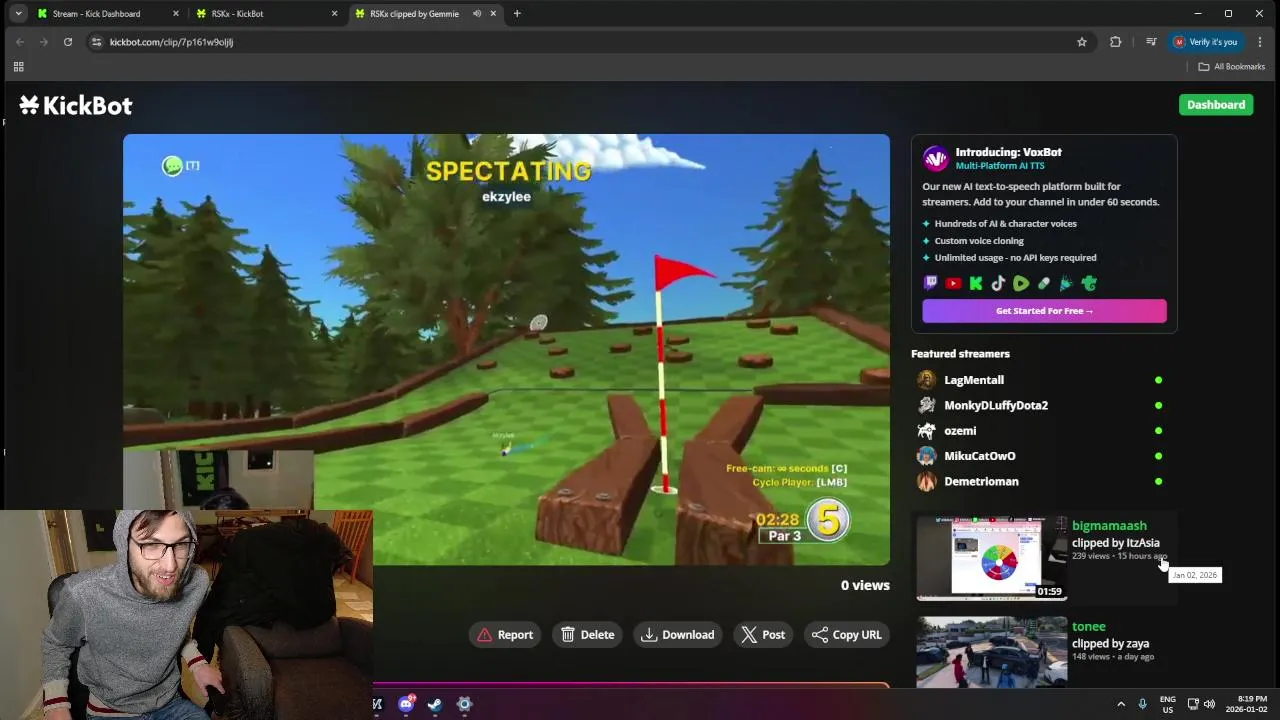Click the 0 views text
The width and height of the screenshot is (1280, 720).
[x=865, y=586]
